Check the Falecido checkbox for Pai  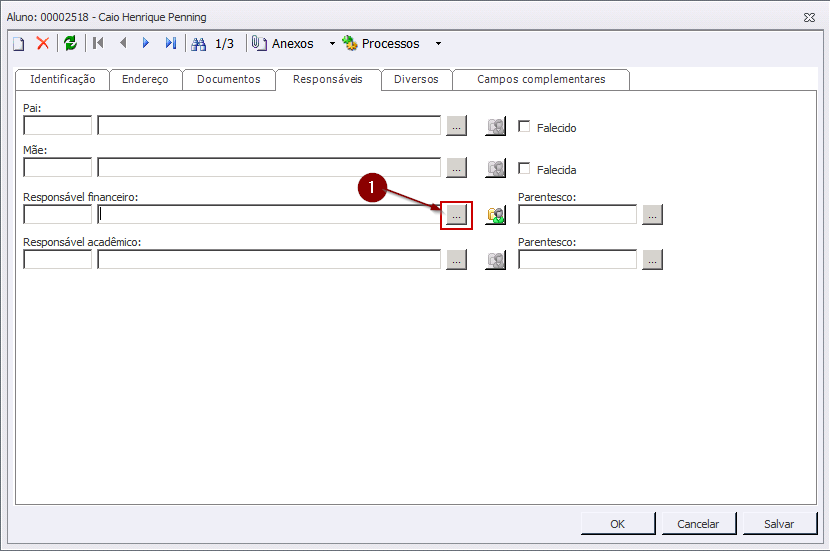point(524,127)
